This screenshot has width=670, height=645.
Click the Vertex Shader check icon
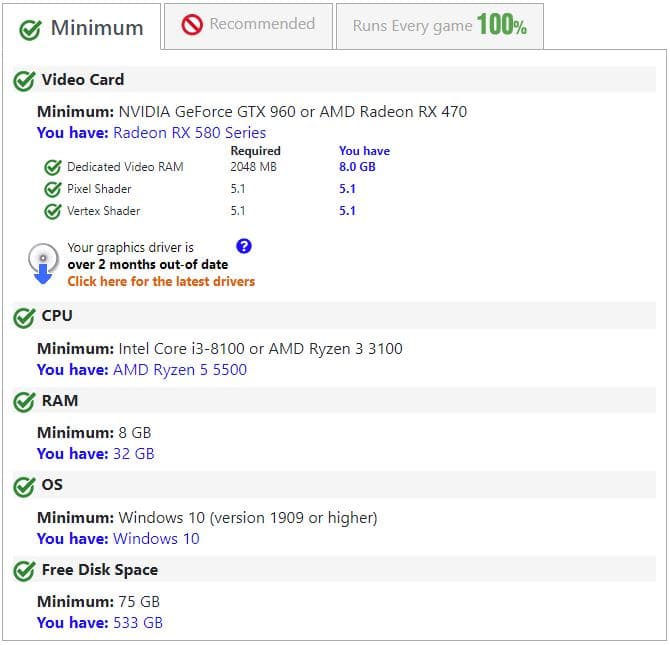[x=53, y=211]
